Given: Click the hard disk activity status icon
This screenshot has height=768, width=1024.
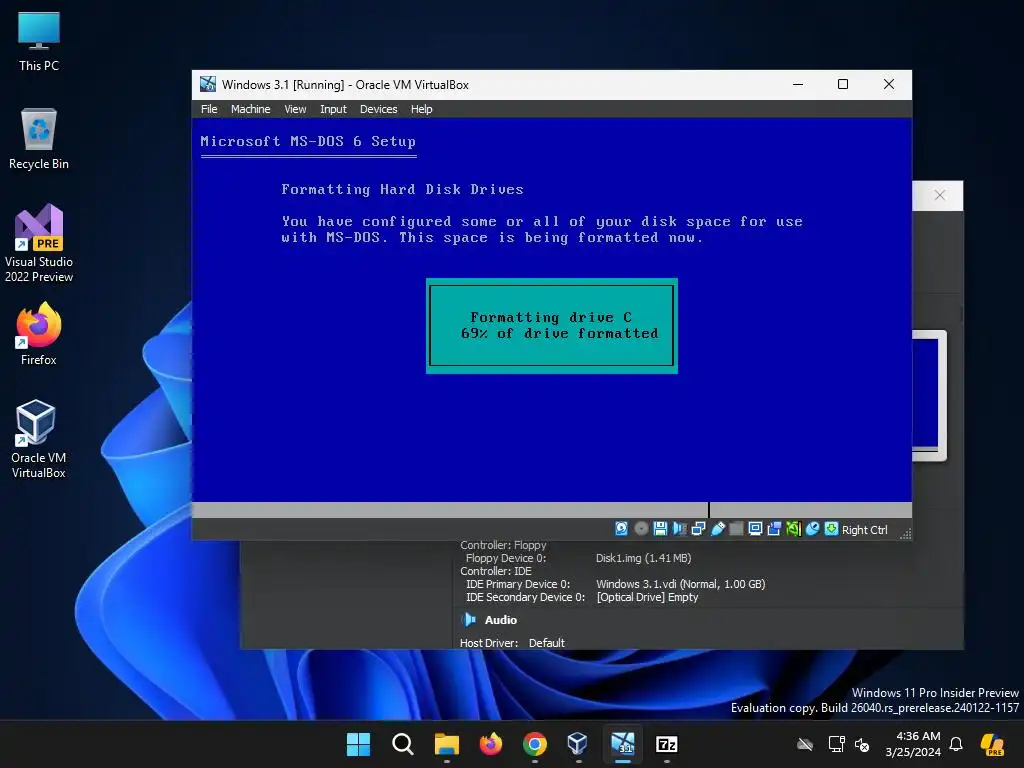Looking at the screenshot, I should click(x=621, y=529).
